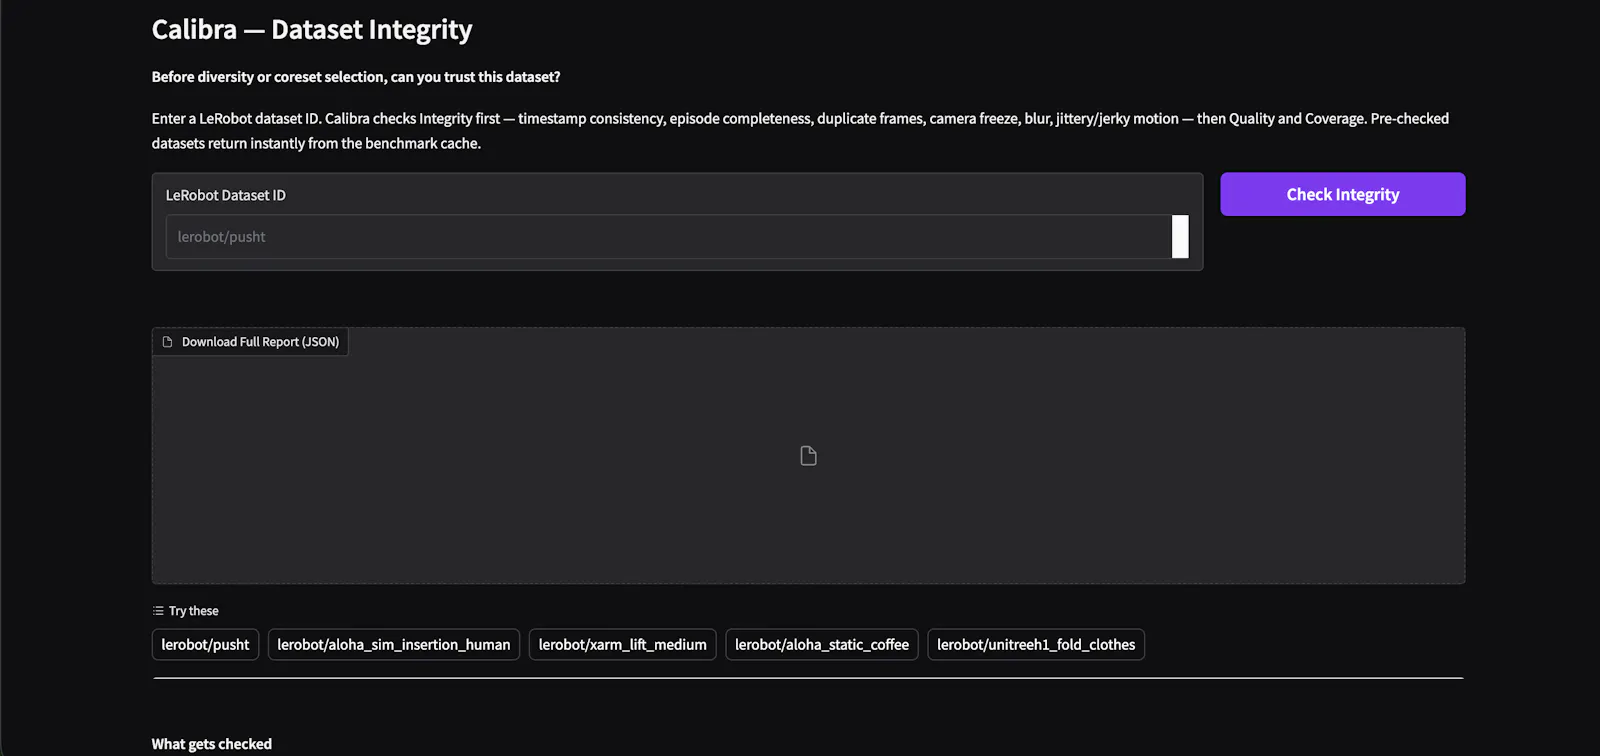Click the What gets checked heading
The height and width of the screenshot is (756, 1600).
(212, 744)
